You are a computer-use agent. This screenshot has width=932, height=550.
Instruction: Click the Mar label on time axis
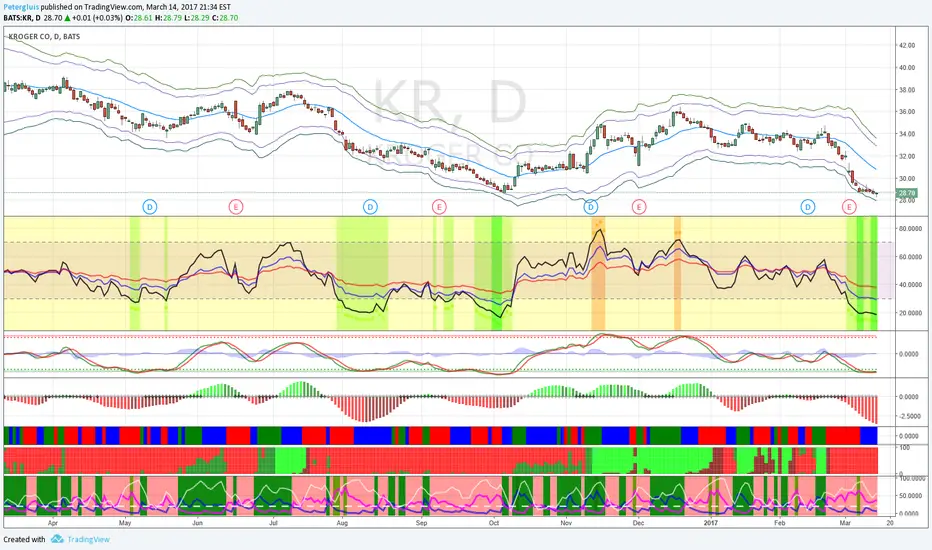[845, 523]
